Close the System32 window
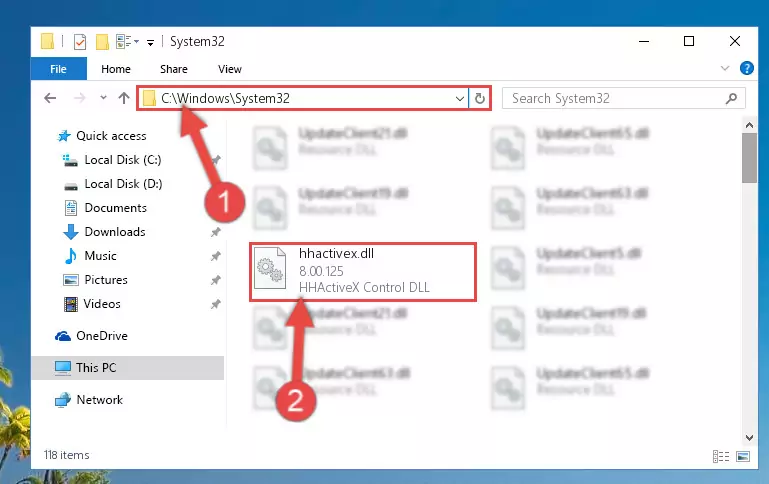This screenshot has height=484, width=769. (735, 41)
